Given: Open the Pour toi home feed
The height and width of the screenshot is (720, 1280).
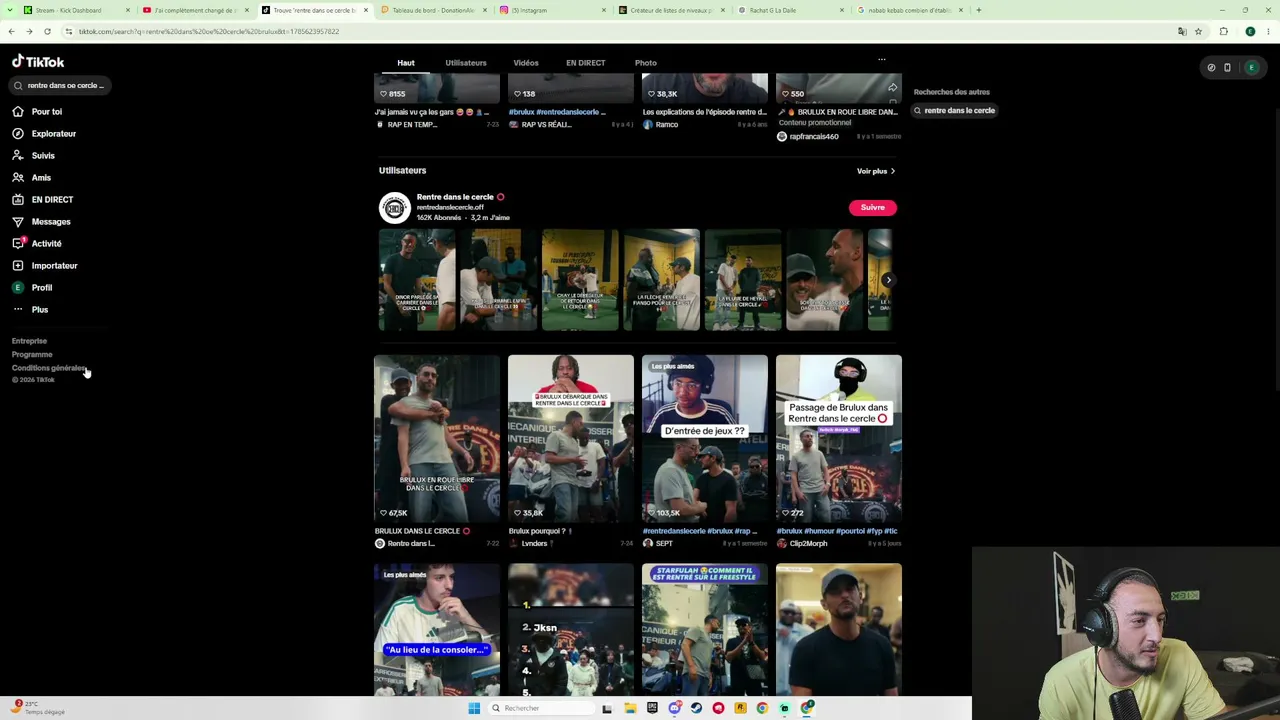Looking at the screenshot, I should (37, 111).
